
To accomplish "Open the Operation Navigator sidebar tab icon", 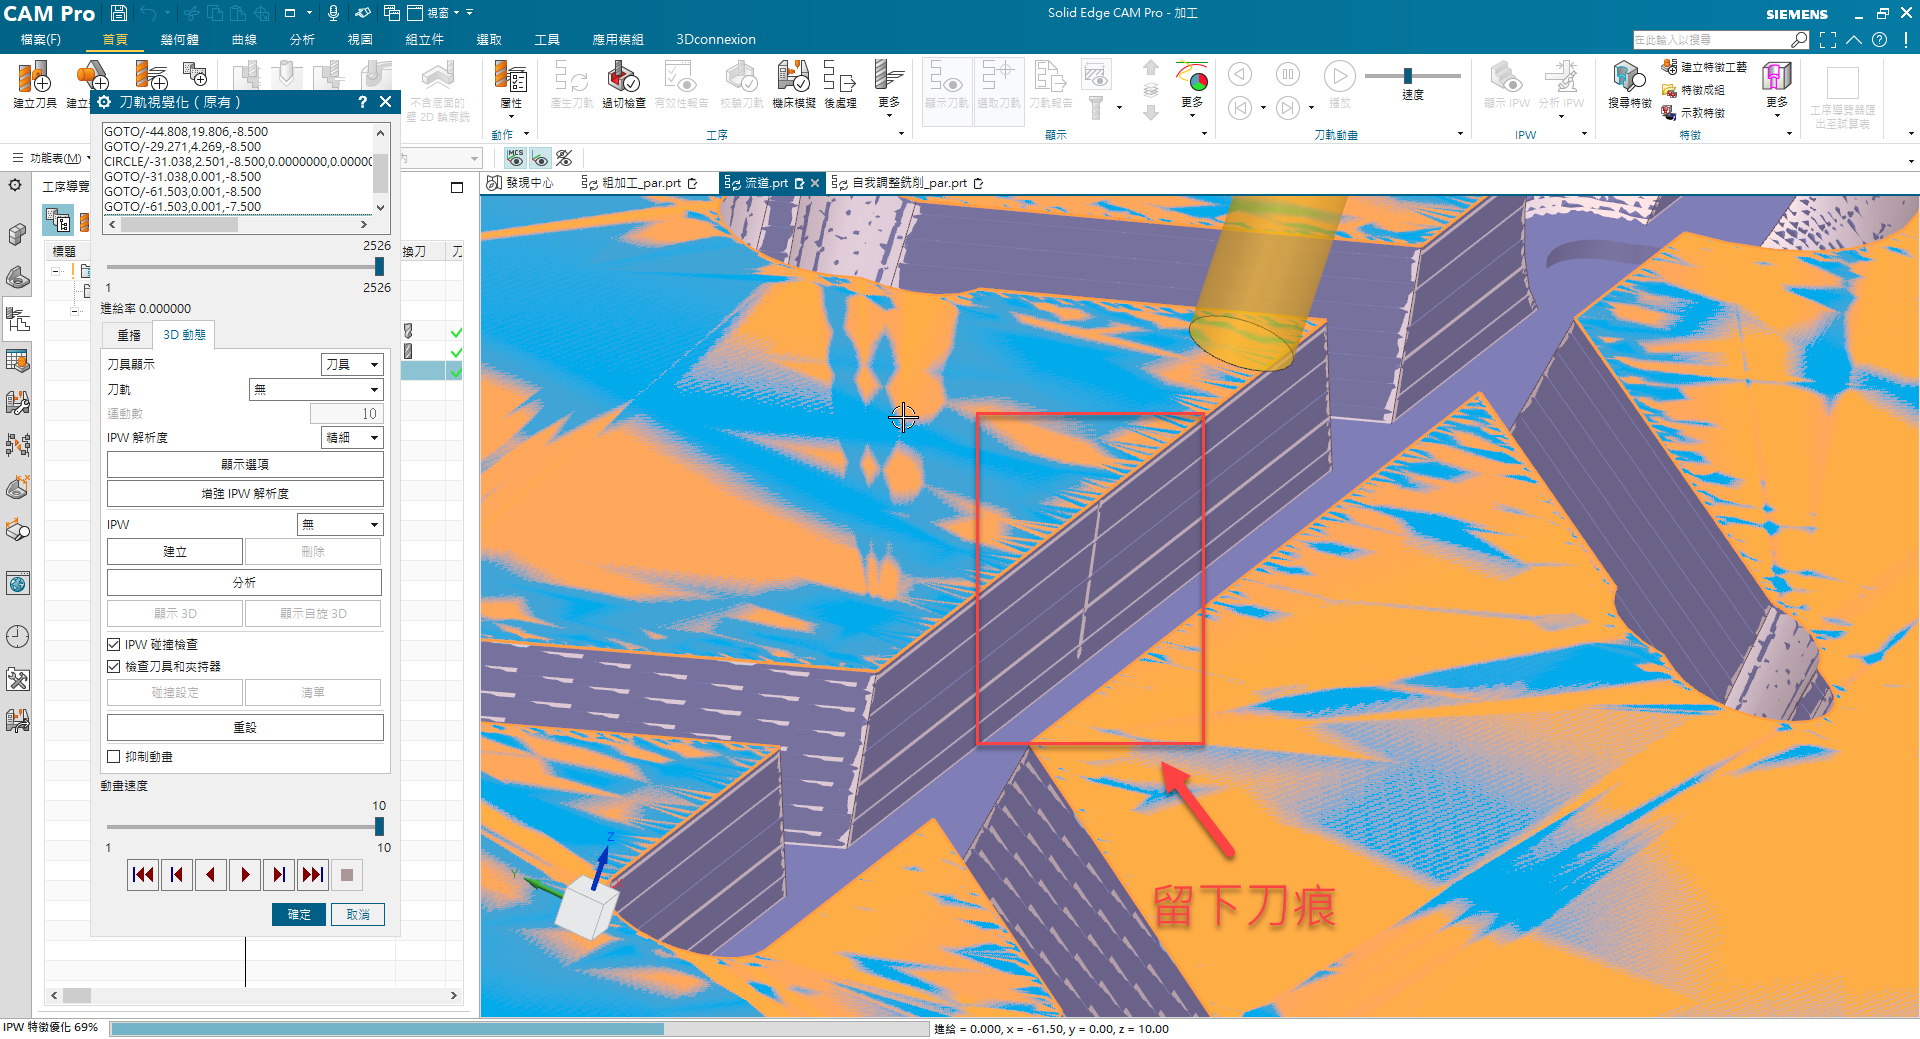I will [x=18, y=319].
